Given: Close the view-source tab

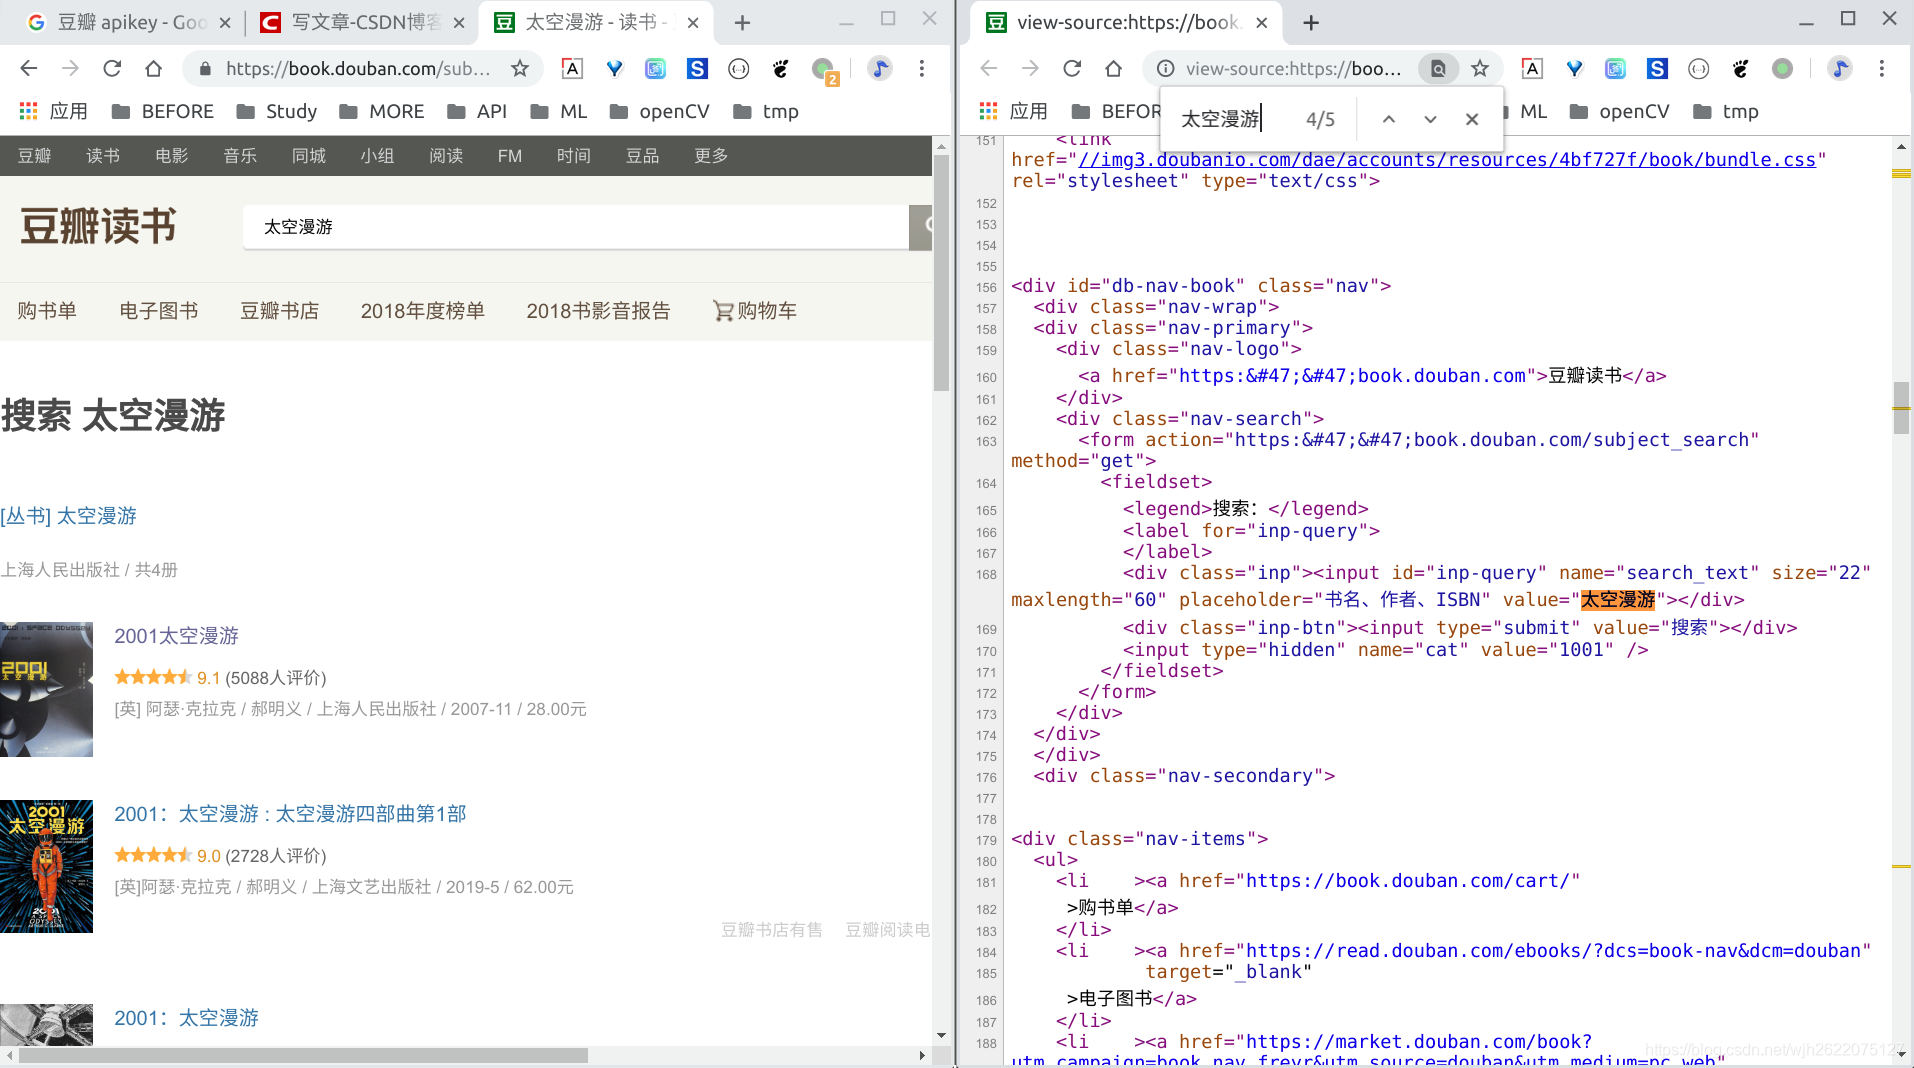Looking at the screenshot, I should point(1262,22).
